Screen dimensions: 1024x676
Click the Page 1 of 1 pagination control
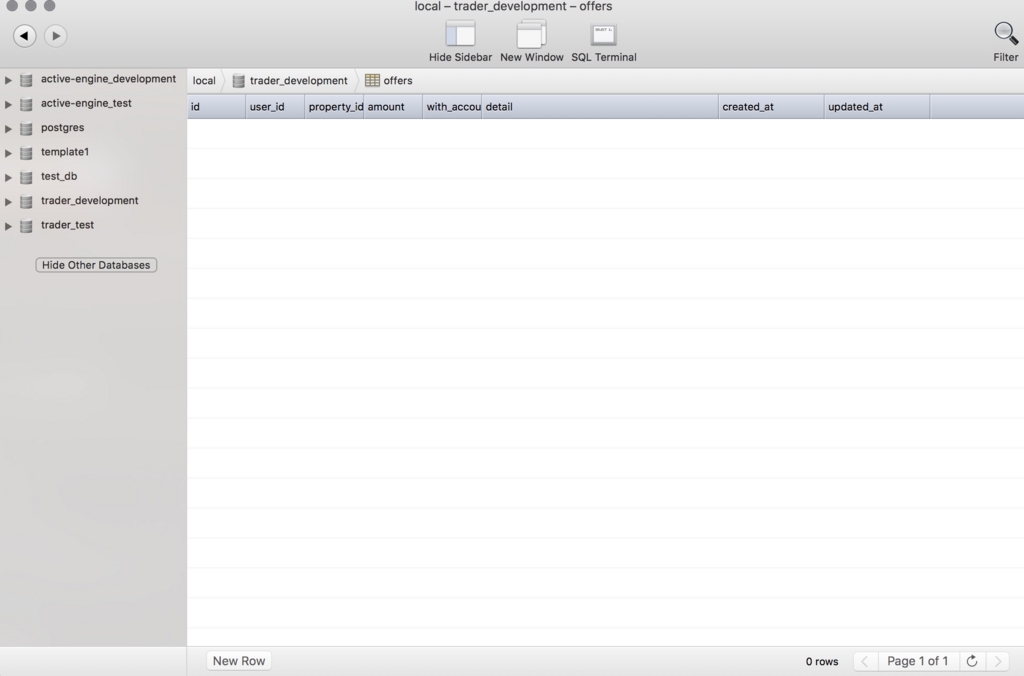[918, 661]
